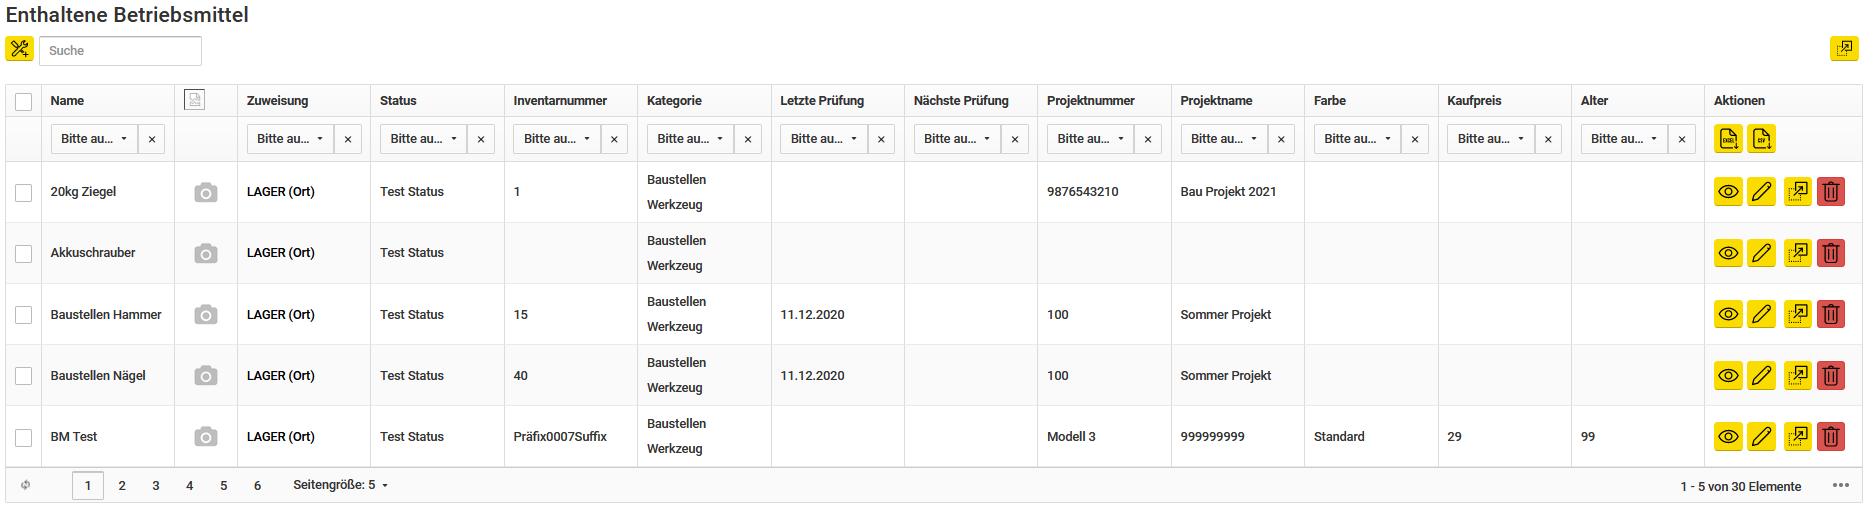The width and height of the screenshot is (1873, 511).
Task: View details of 20kg Ziegel
Action: point(1728,192)
